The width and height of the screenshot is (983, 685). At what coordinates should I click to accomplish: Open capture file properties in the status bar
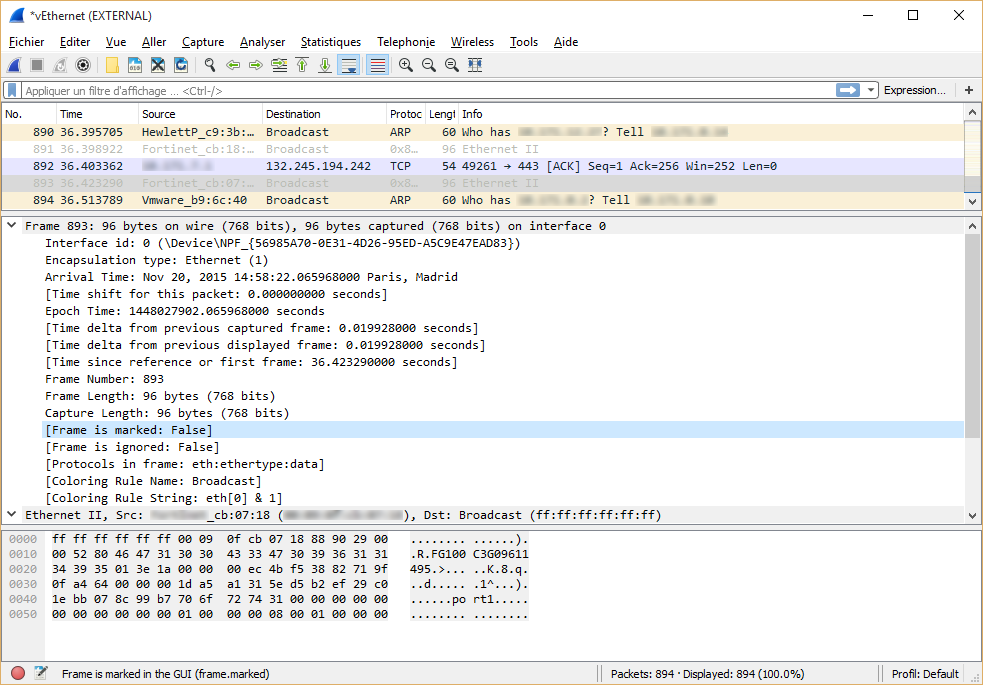coord(41,673)
